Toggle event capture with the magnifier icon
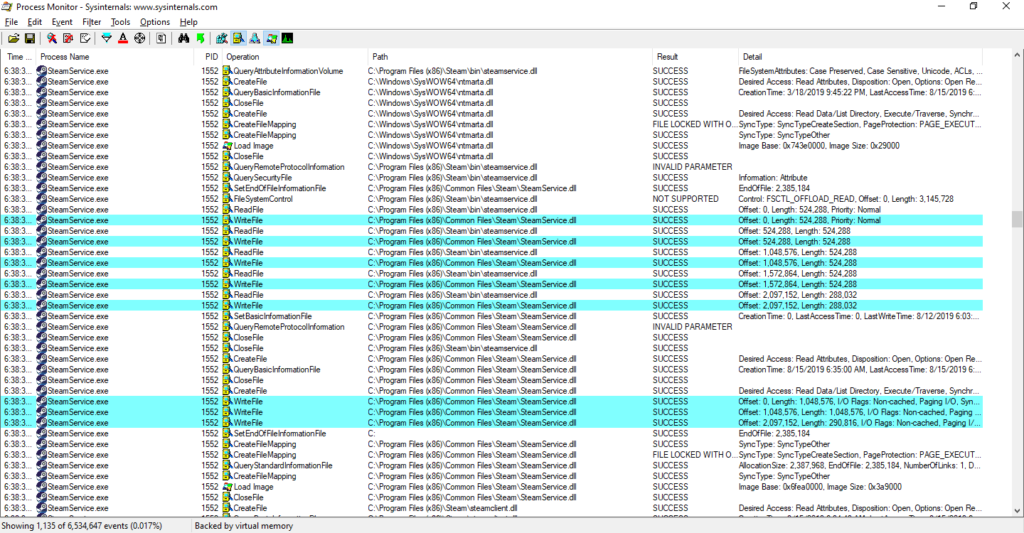The height and width of the screenshot is (533, 1024). point(52,39)
